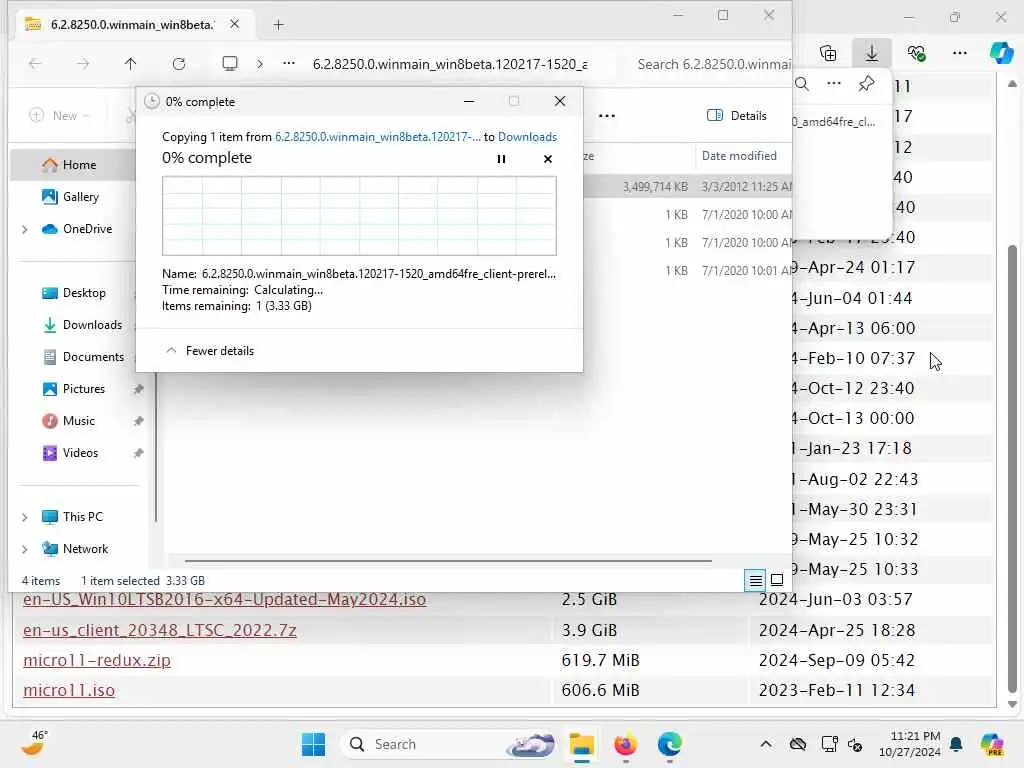Search downloads in Edge flyout
1024x768 pixels.
pos(803,84)
